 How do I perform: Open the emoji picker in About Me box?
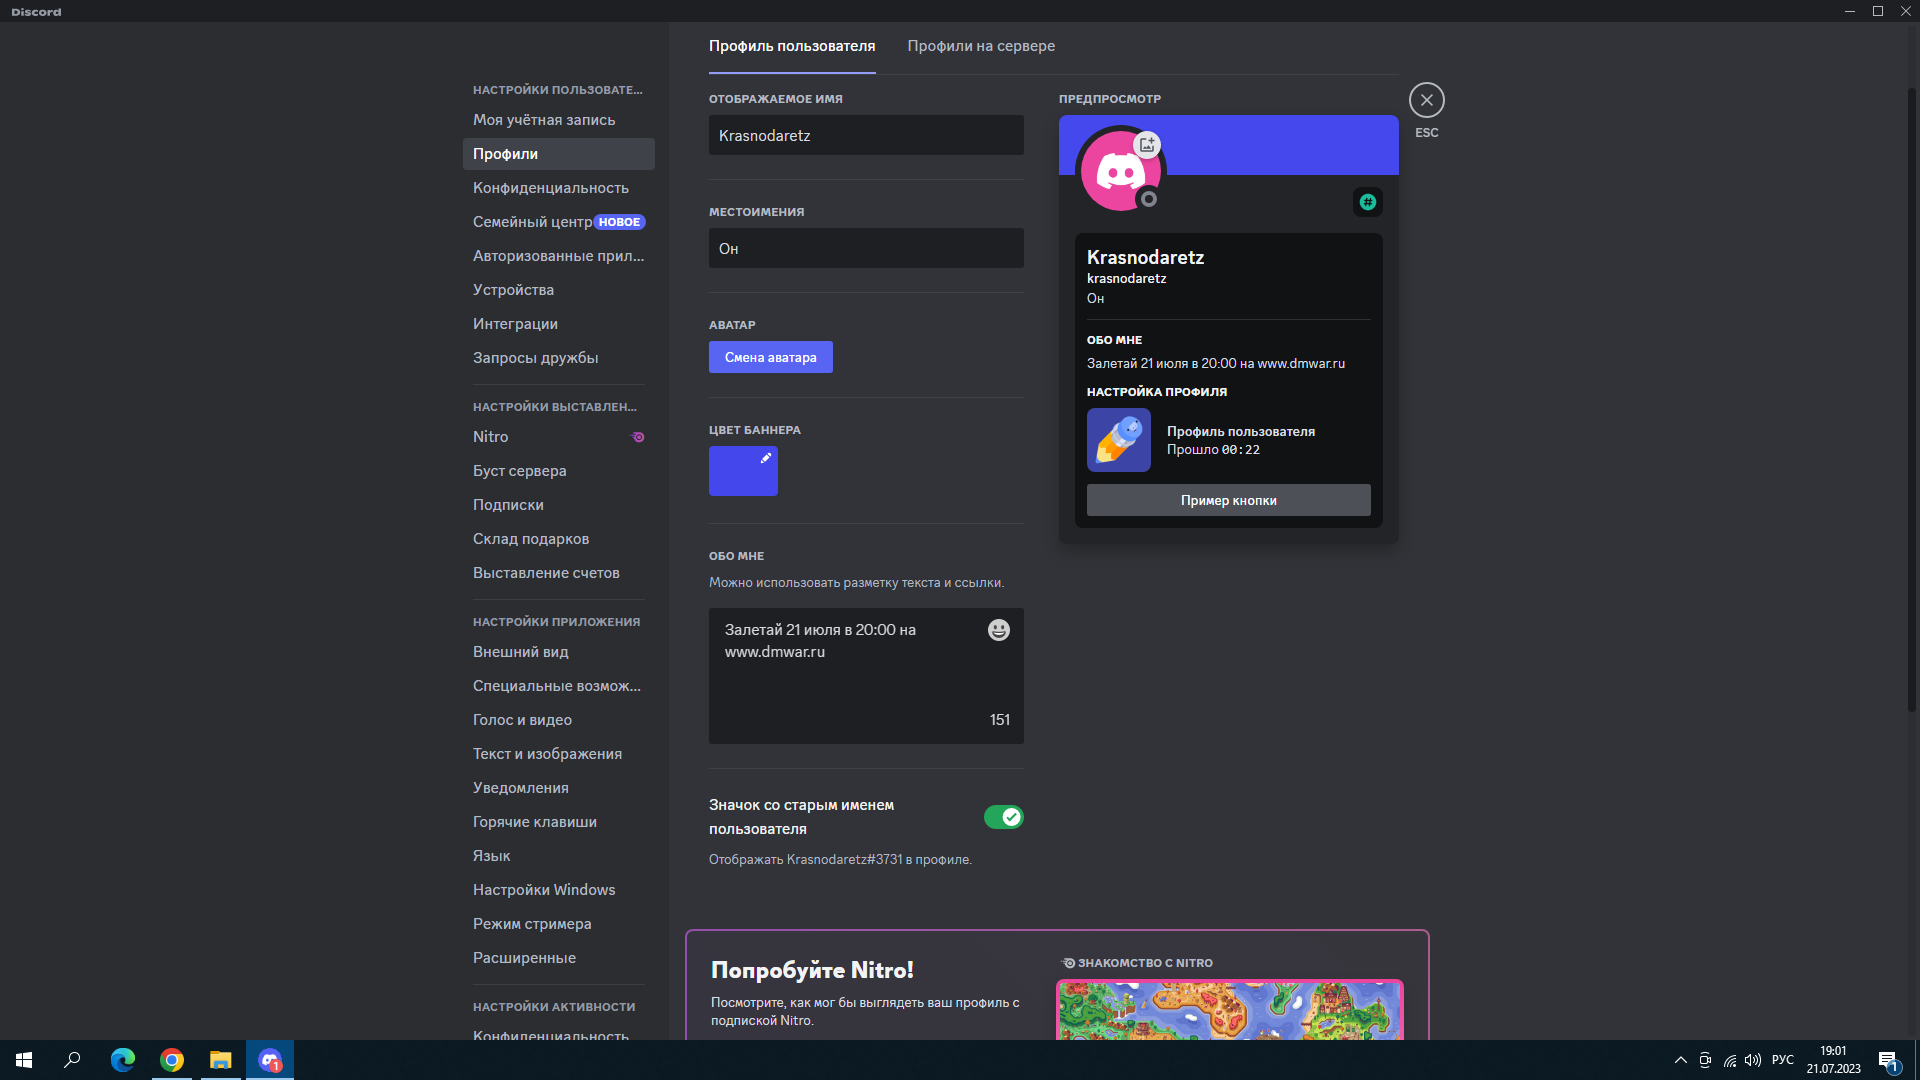pyautogui.click(x=999, y=630)
